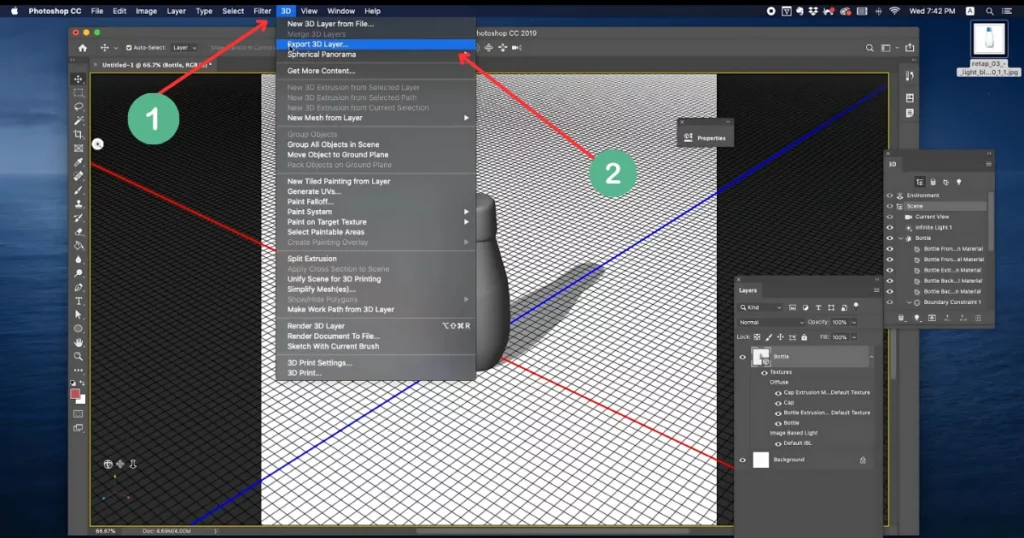Select the Rectangular Marquee tool

click(78, 93)
